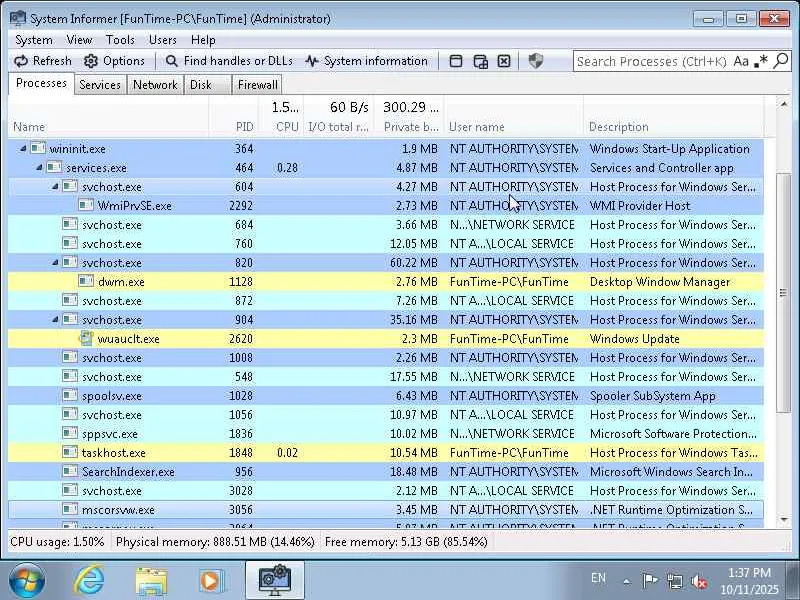This screenshot has width=800, height=600.
Task: Select svchost.exe with PID 1008
Action: pyautogui.click(x=386, y=358)
